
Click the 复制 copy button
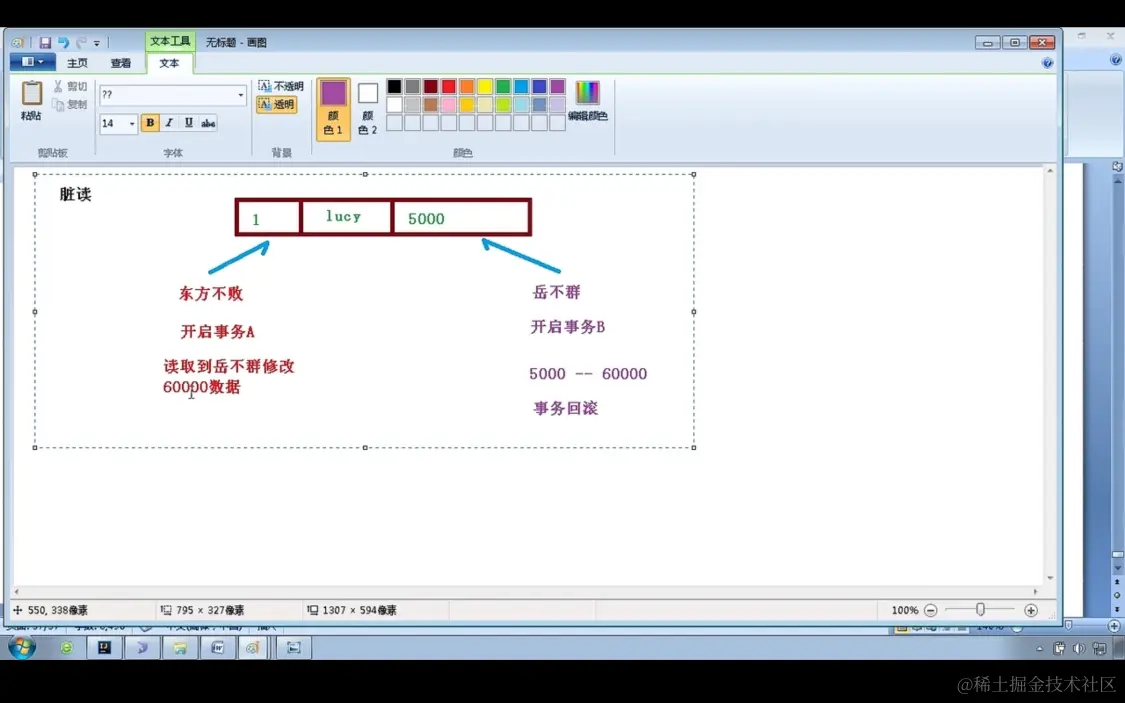click(x=70, y=105)
